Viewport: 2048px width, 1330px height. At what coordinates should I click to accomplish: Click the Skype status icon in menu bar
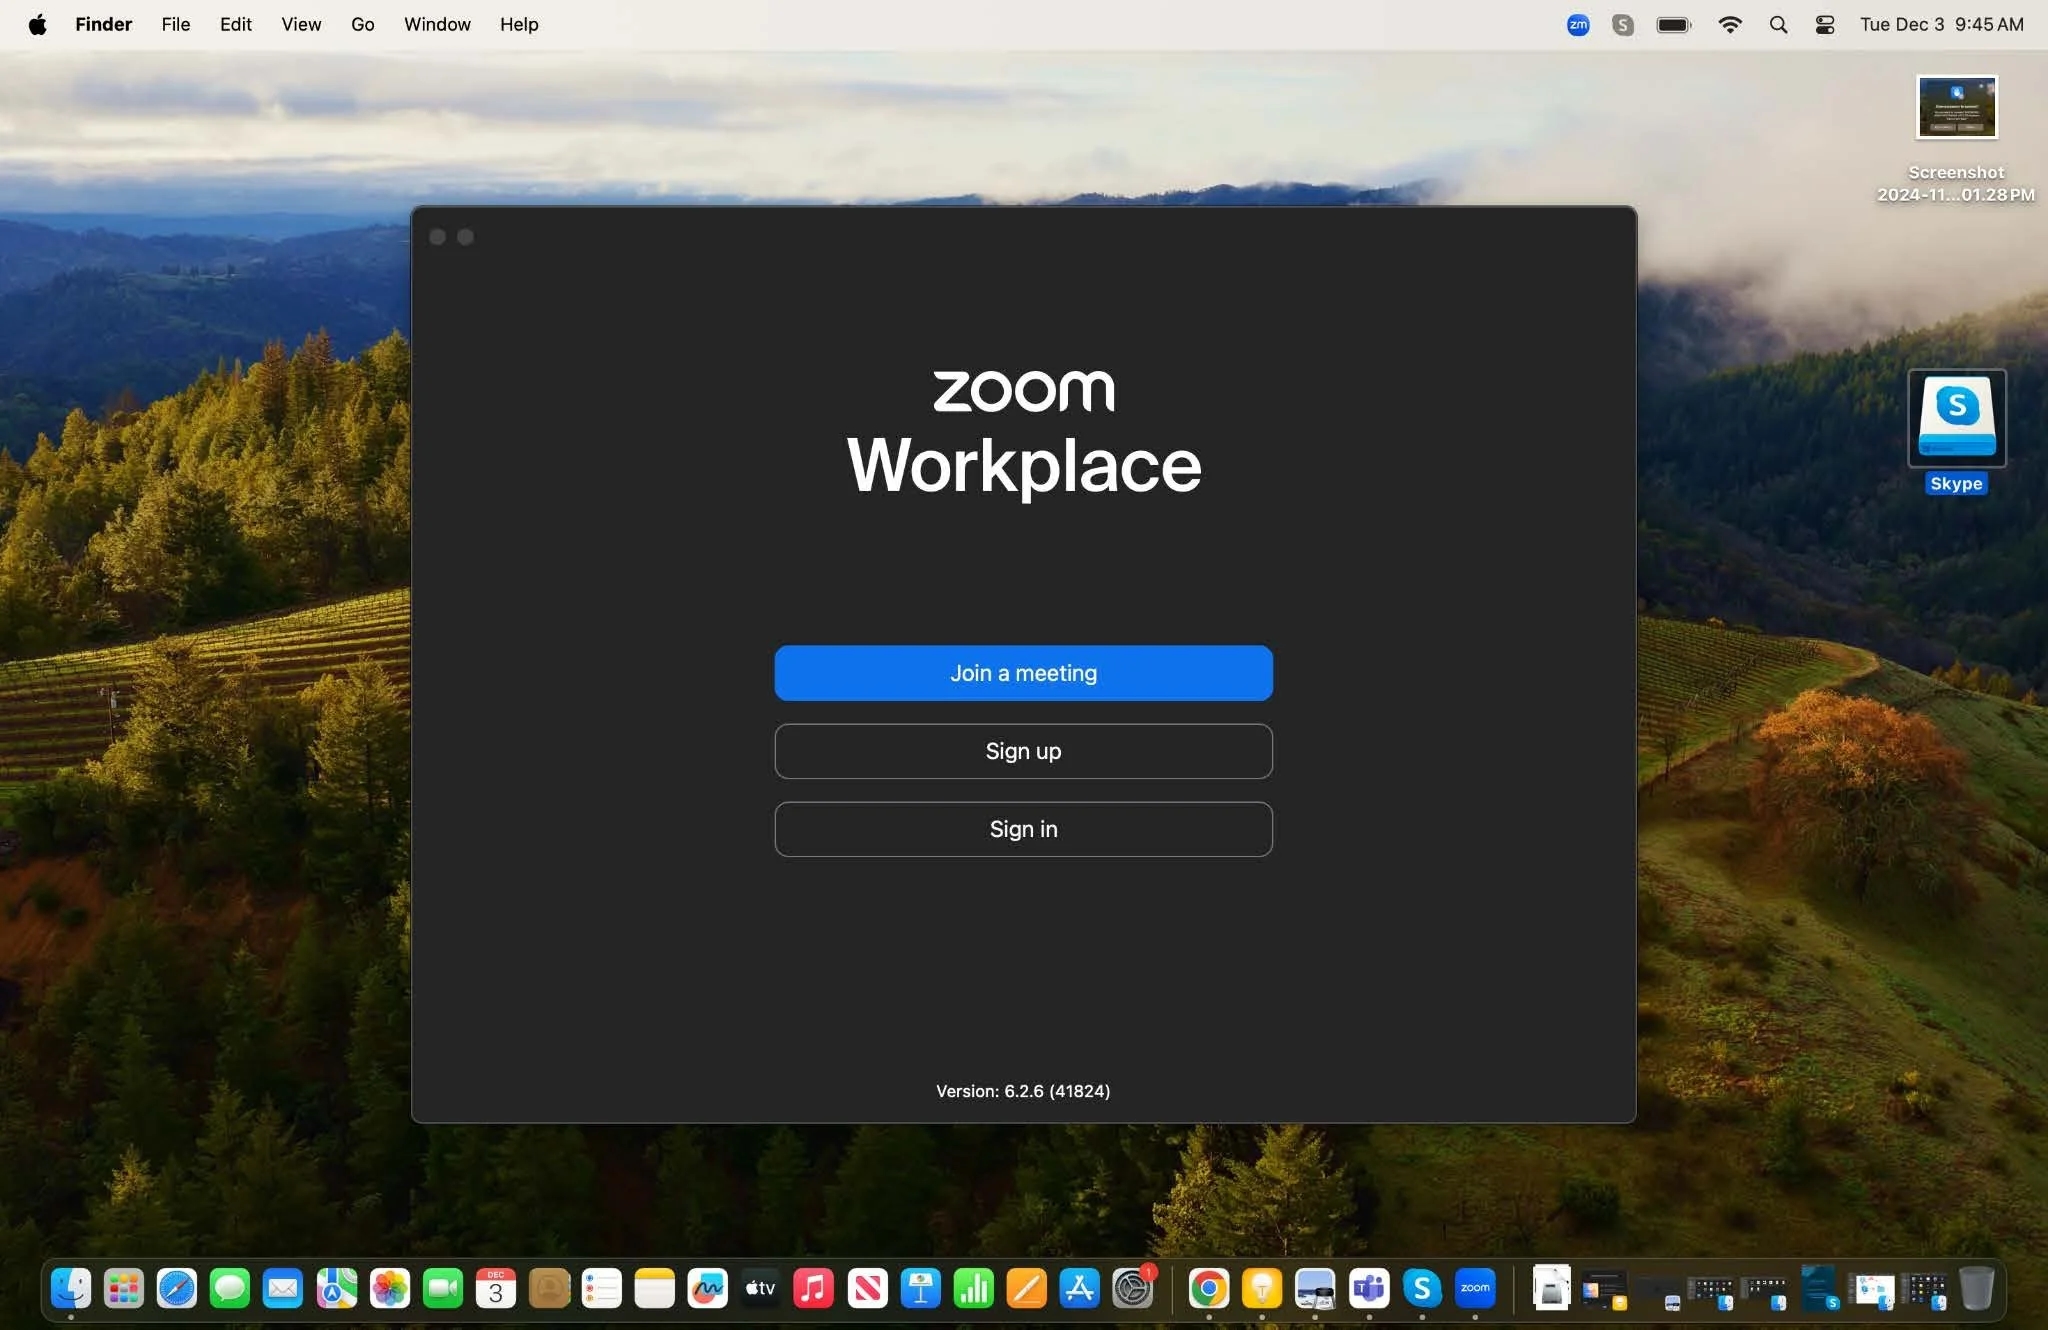click(x=1623, y=24)
